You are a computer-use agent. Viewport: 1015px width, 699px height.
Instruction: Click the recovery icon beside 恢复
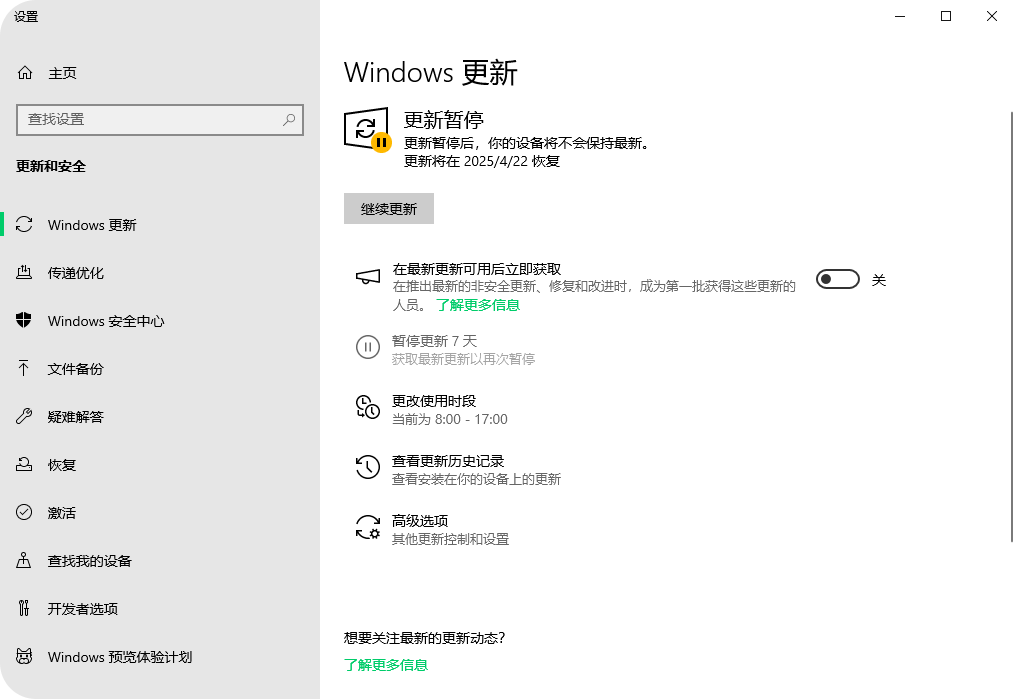24,464
